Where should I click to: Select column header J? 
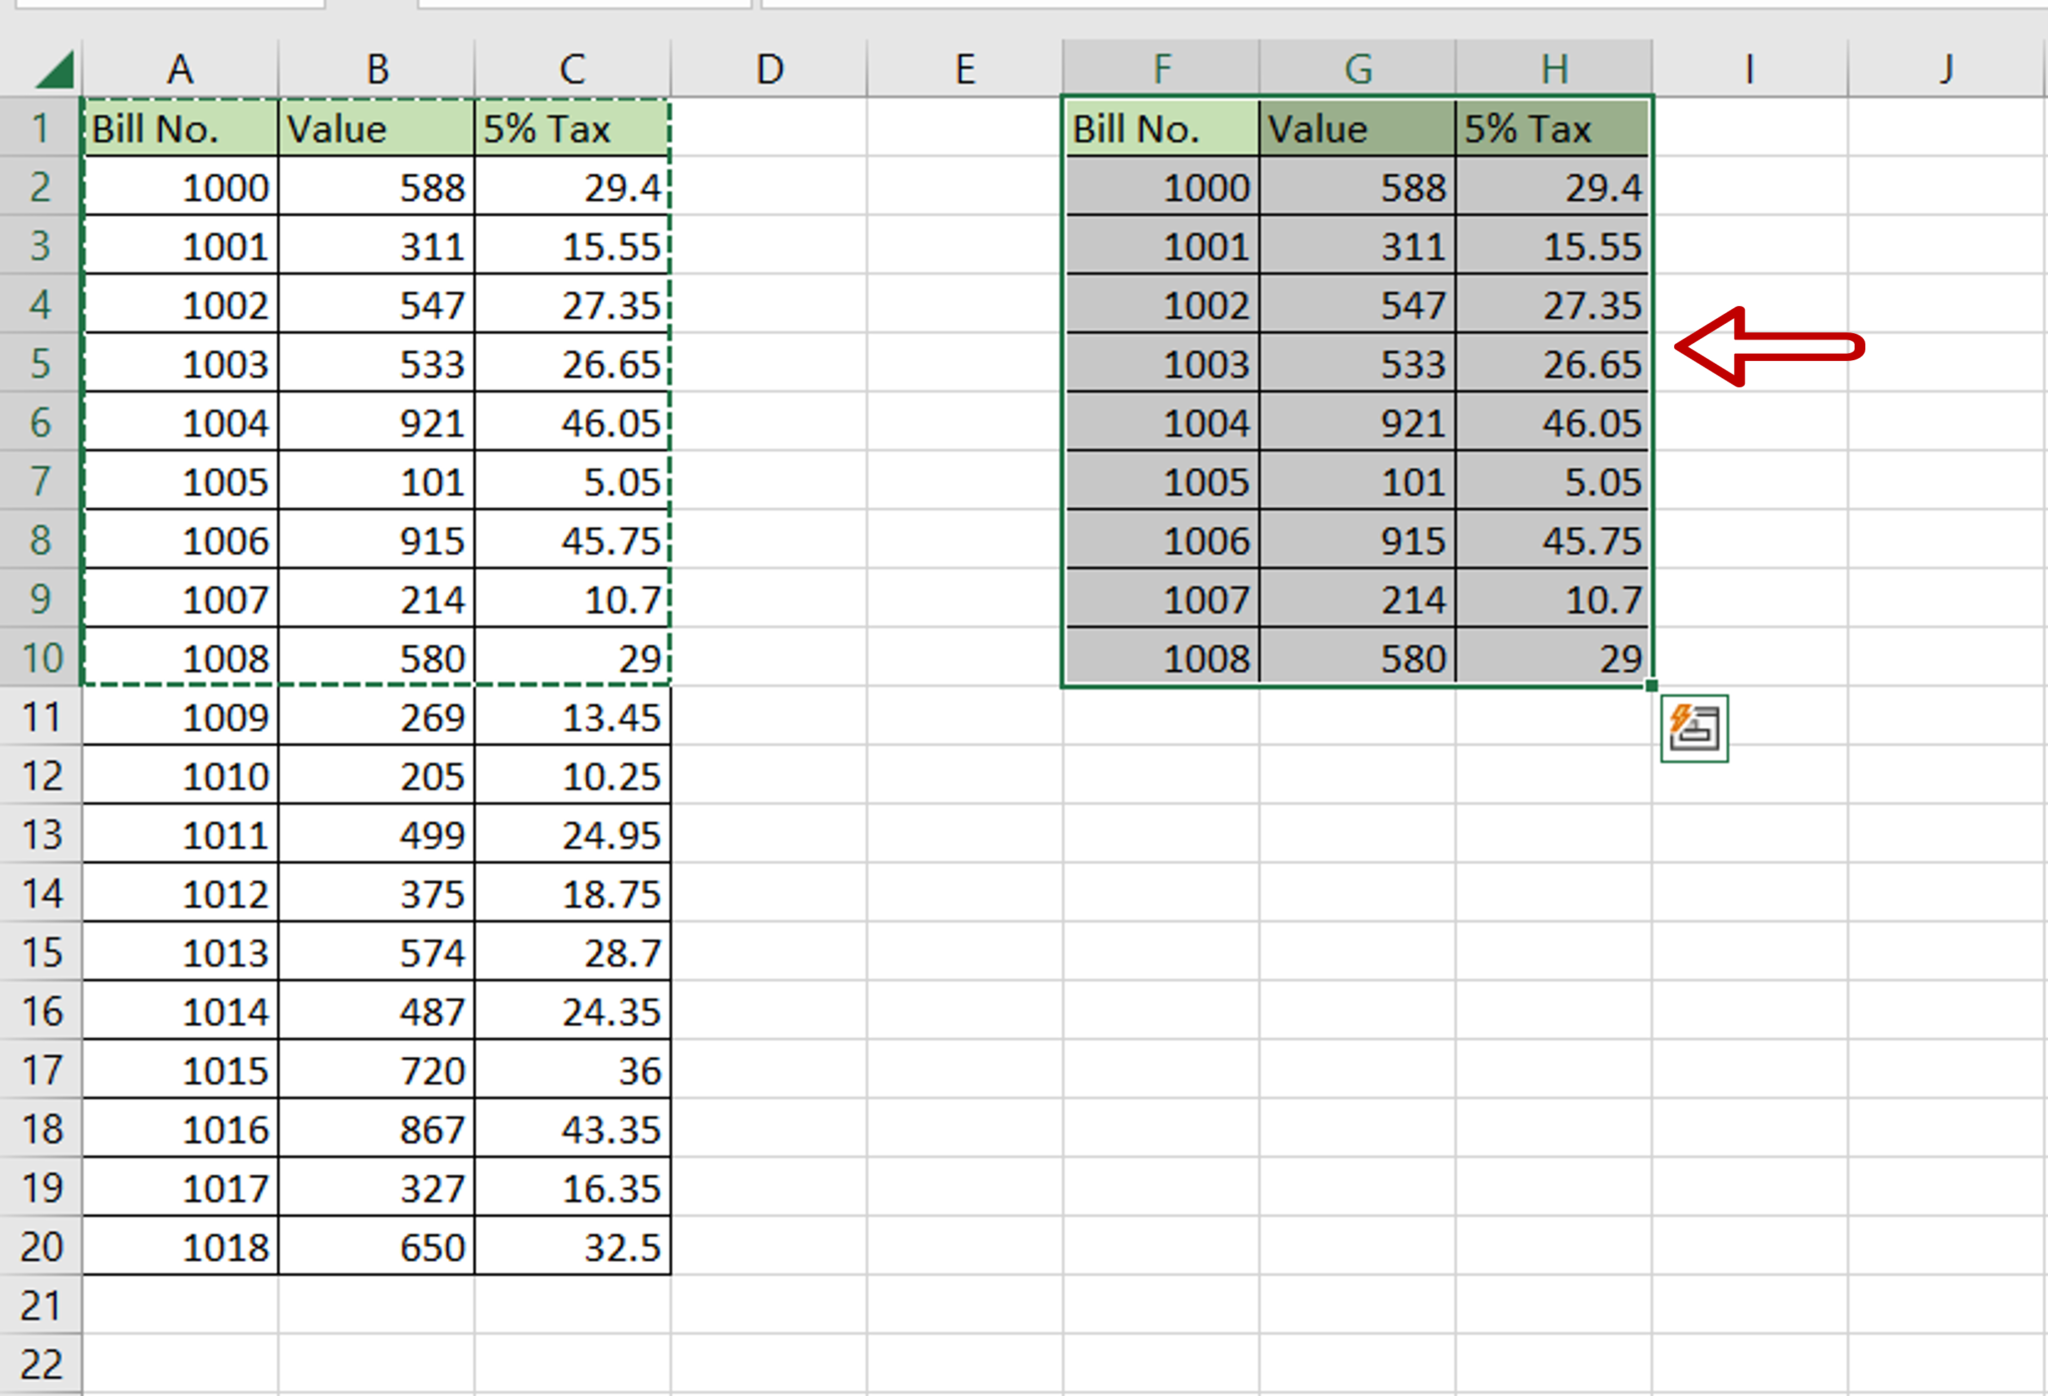click(x=1945, y=66)
